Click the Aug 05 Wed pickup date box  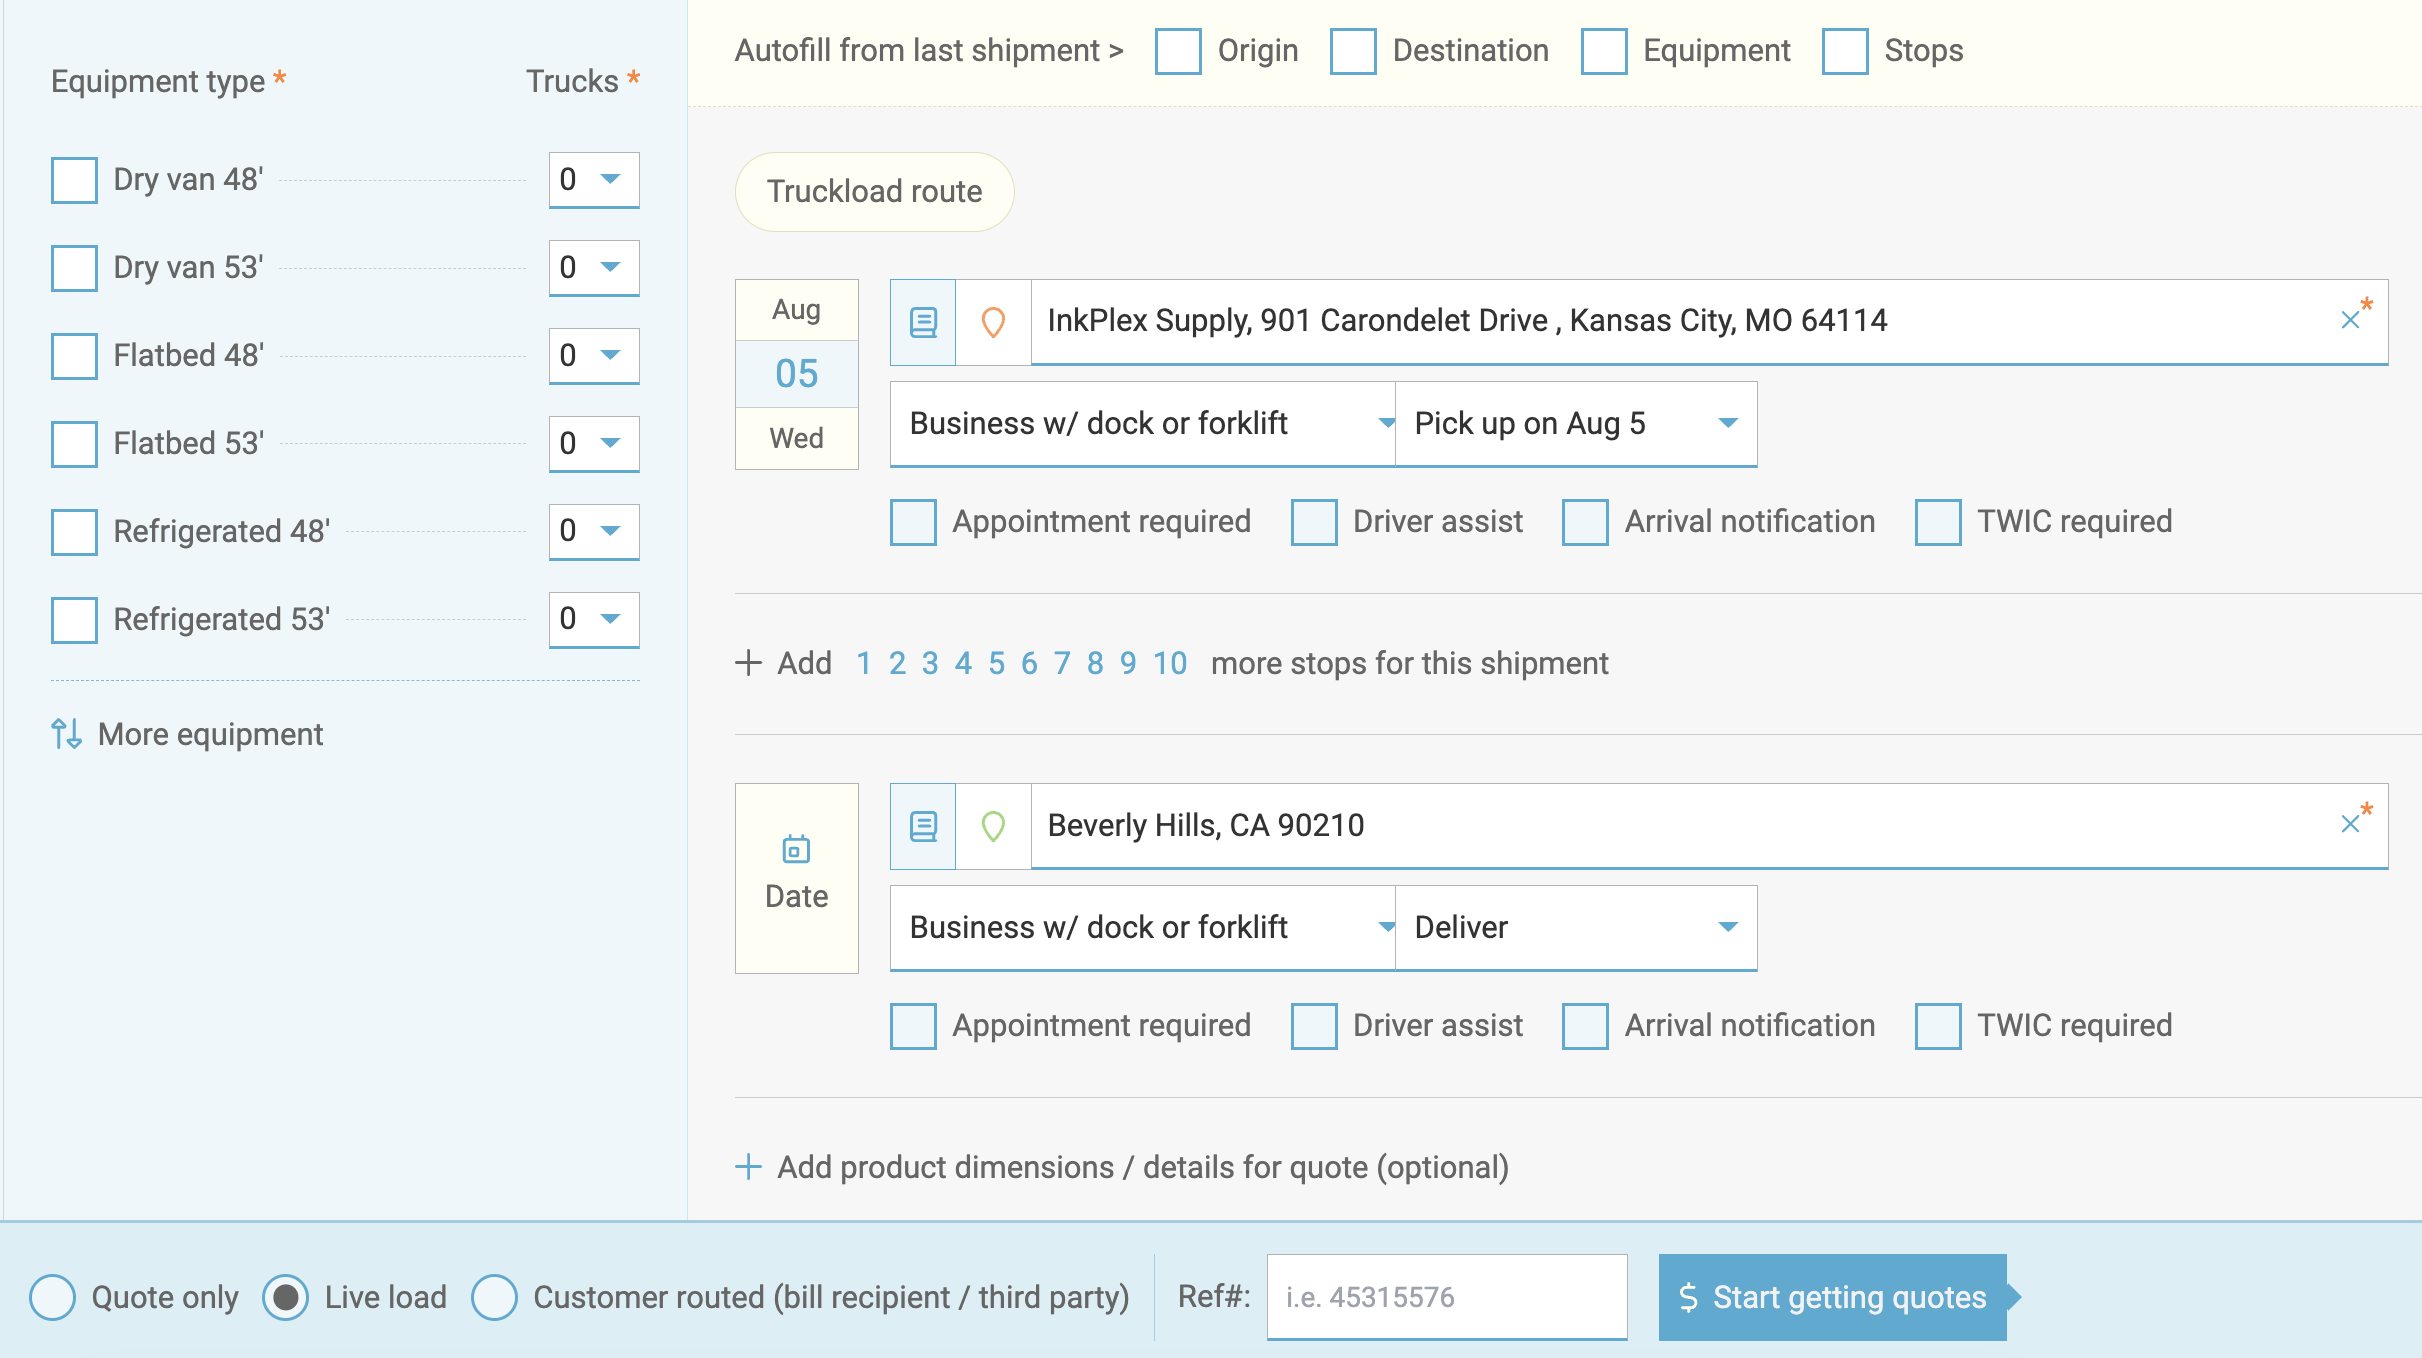tap(796, 374)
